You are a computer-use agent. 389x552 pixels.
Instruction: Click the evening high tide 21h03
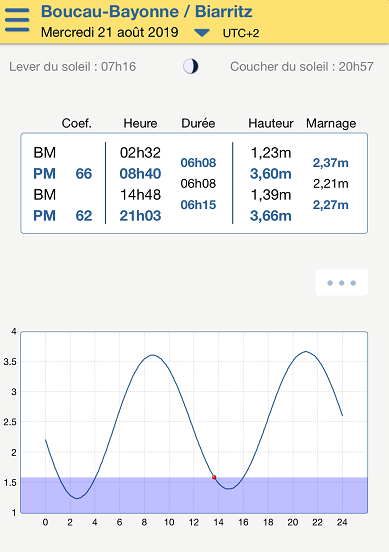140,215
